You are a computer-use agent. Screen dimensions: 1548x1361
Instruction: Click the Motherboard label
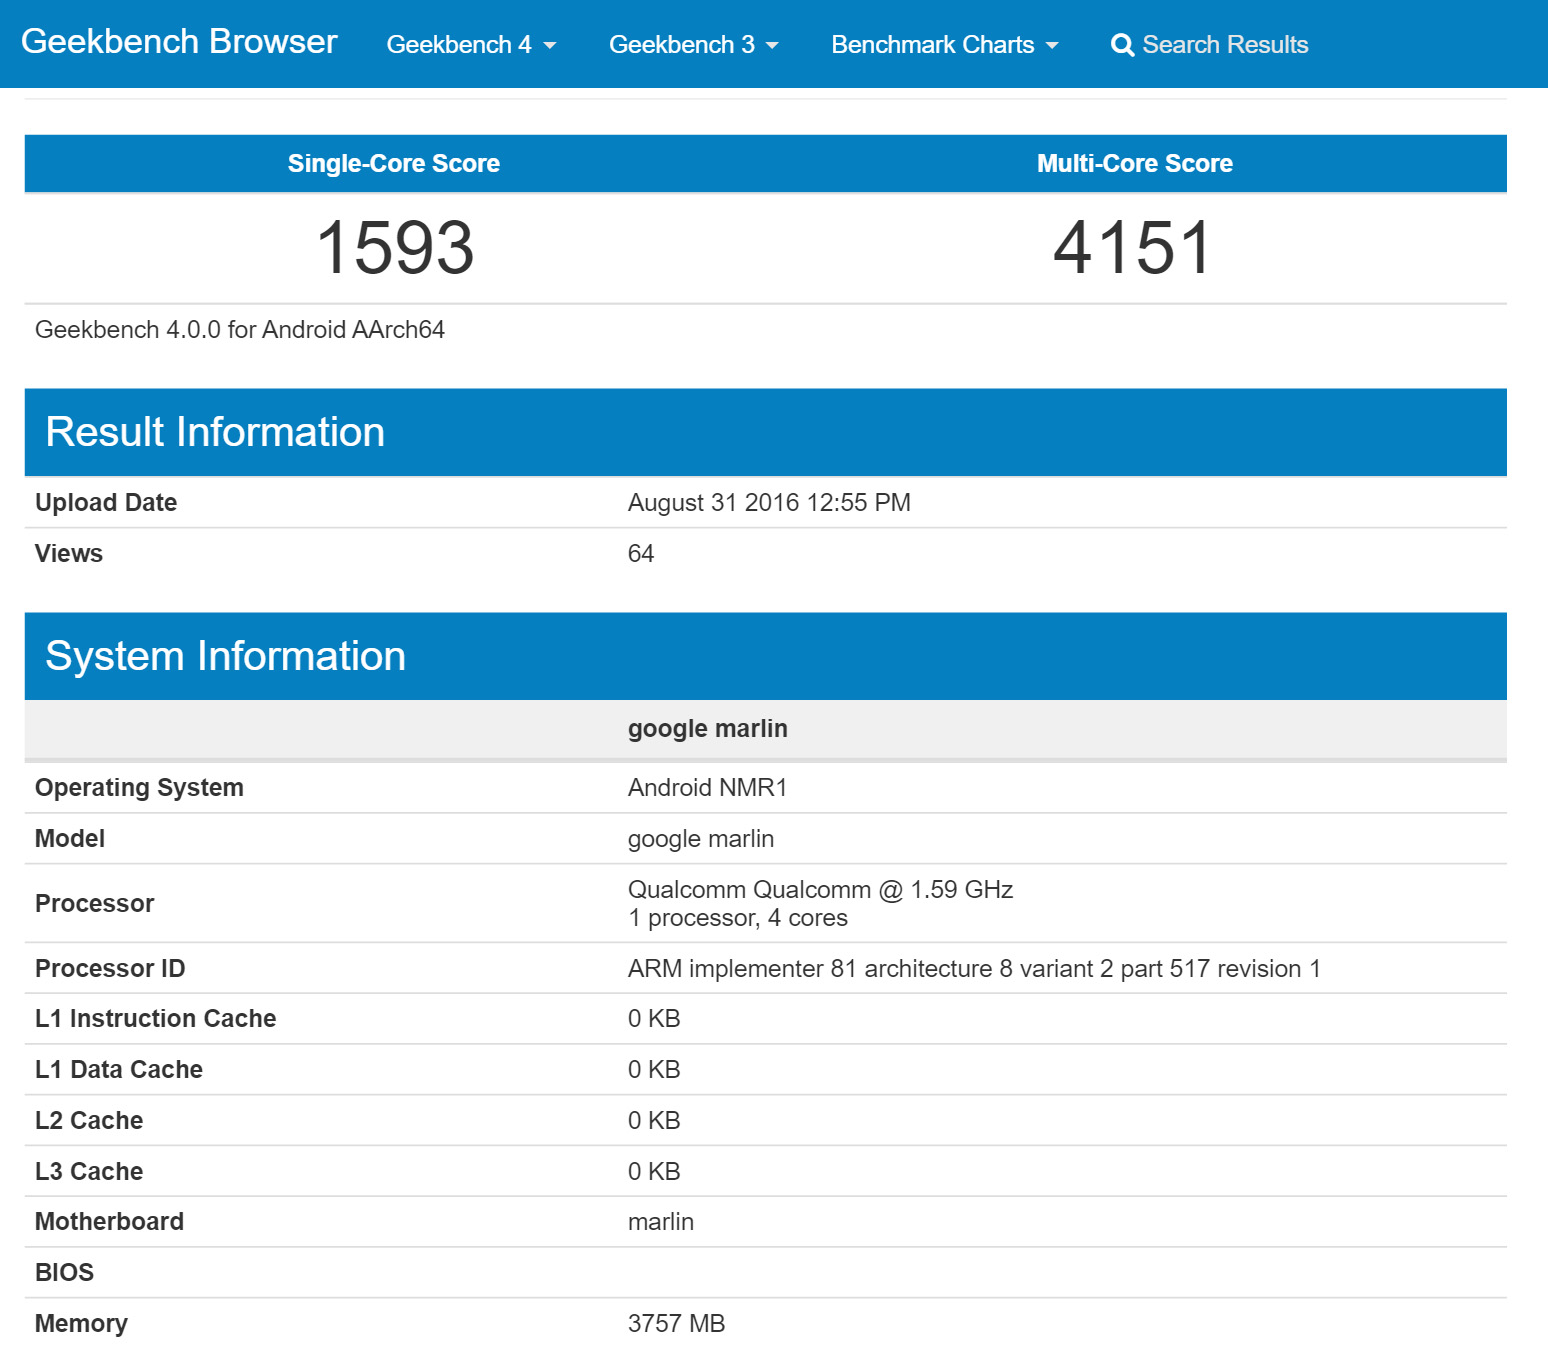pos(110,1222)
